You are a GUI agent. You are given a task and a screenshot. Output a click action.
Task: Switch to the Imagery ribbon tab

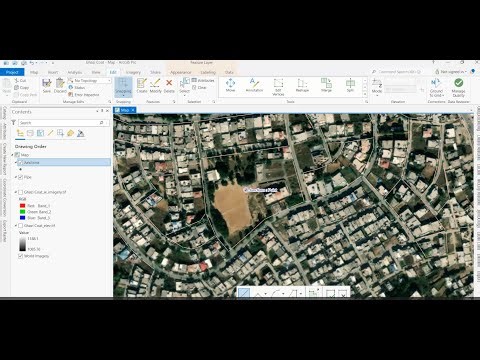(x=133, y=72)
